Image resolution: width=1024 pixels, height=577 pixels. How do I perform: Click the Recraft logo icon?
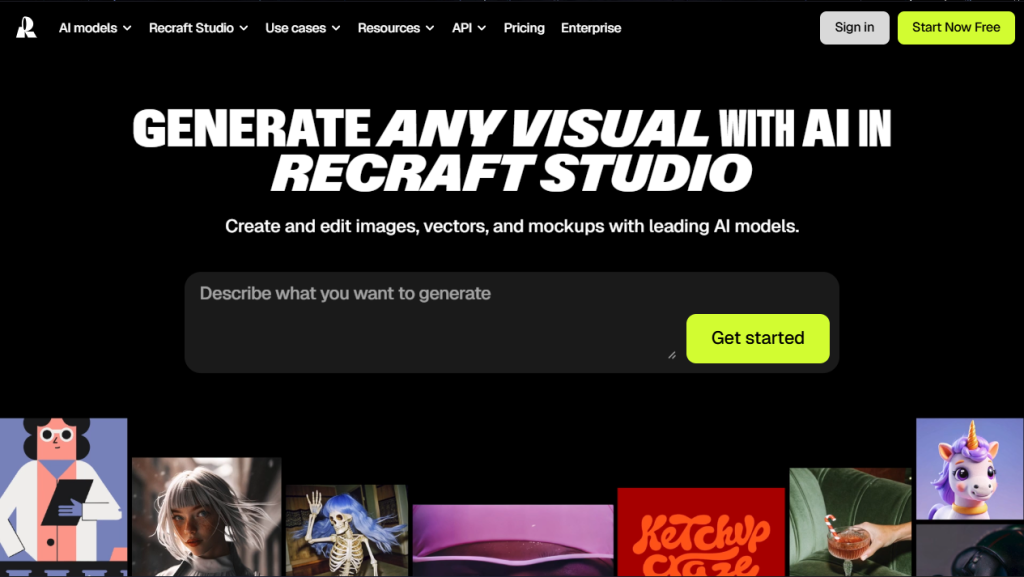coord(26,27)
